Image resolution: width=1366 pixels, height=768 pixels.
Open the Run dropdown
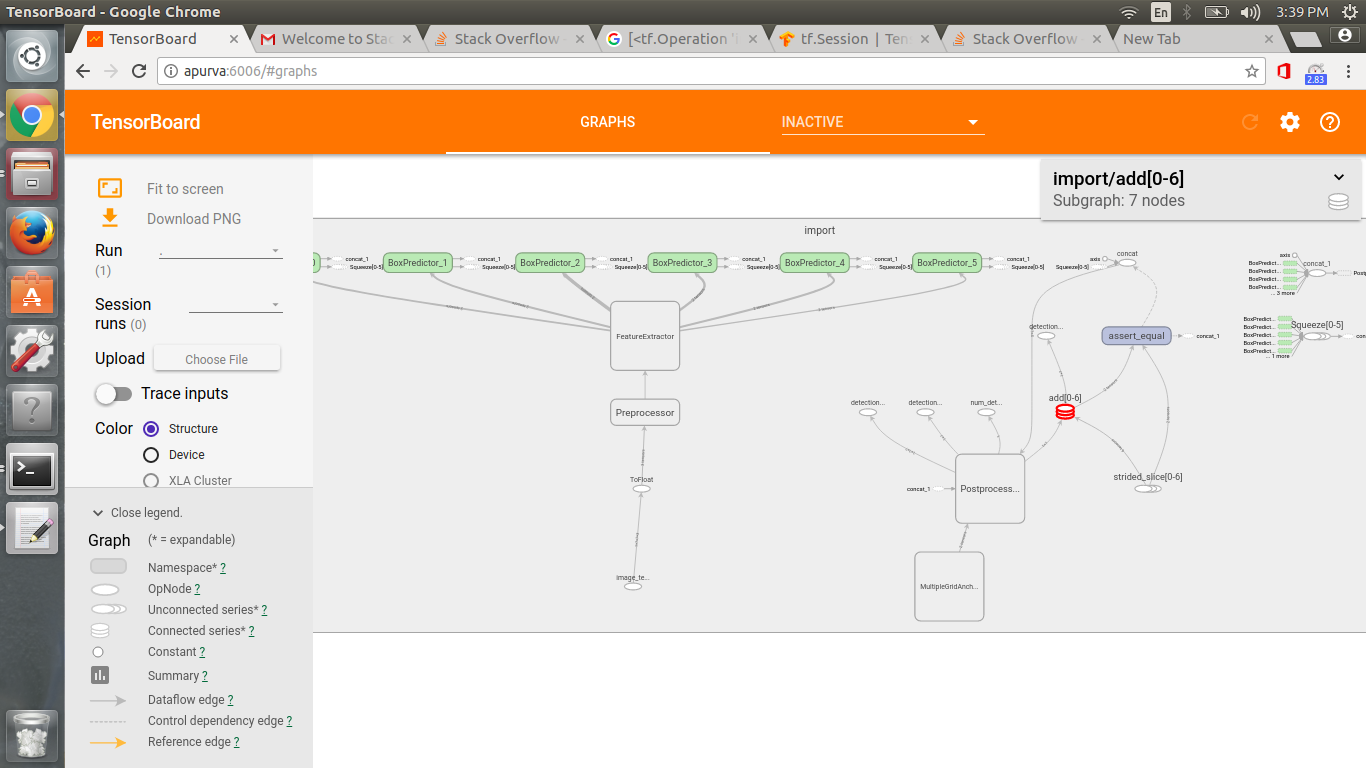pos(221,250)
